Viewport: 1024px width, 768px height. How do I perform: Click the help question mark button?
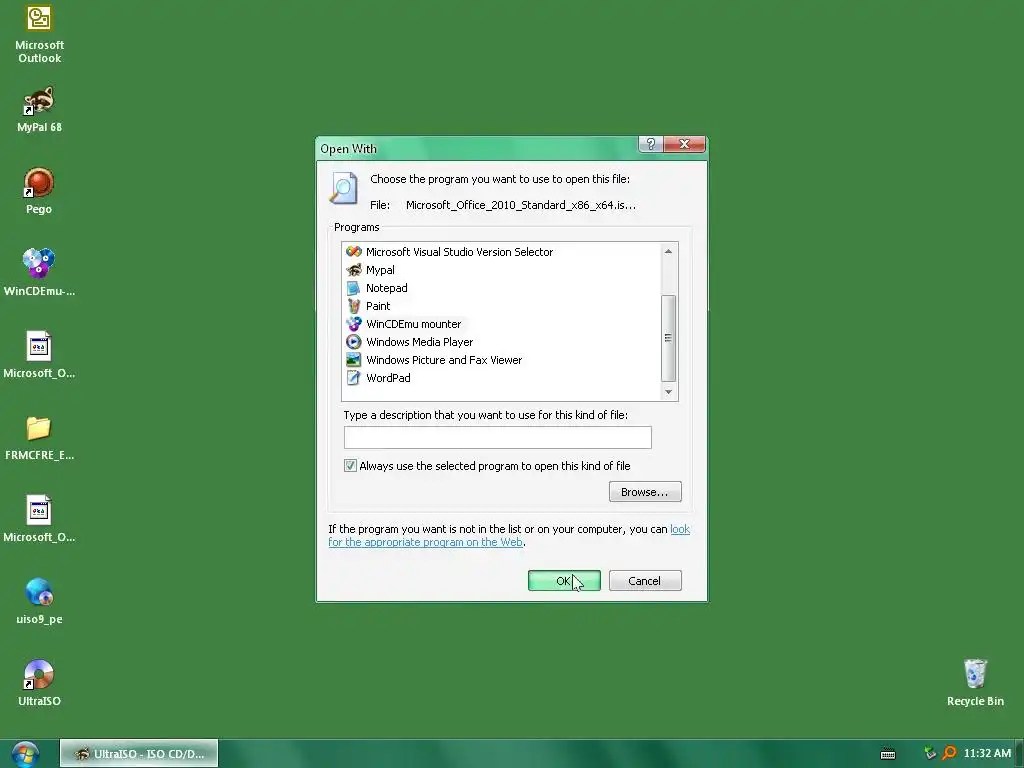coord(650,144)
